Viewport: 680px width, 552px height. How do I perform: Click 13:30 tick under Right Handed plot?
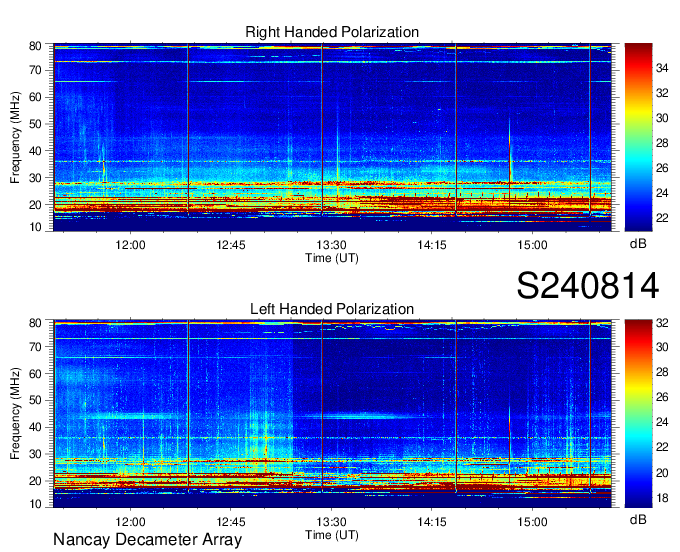[x=331, y=245]
